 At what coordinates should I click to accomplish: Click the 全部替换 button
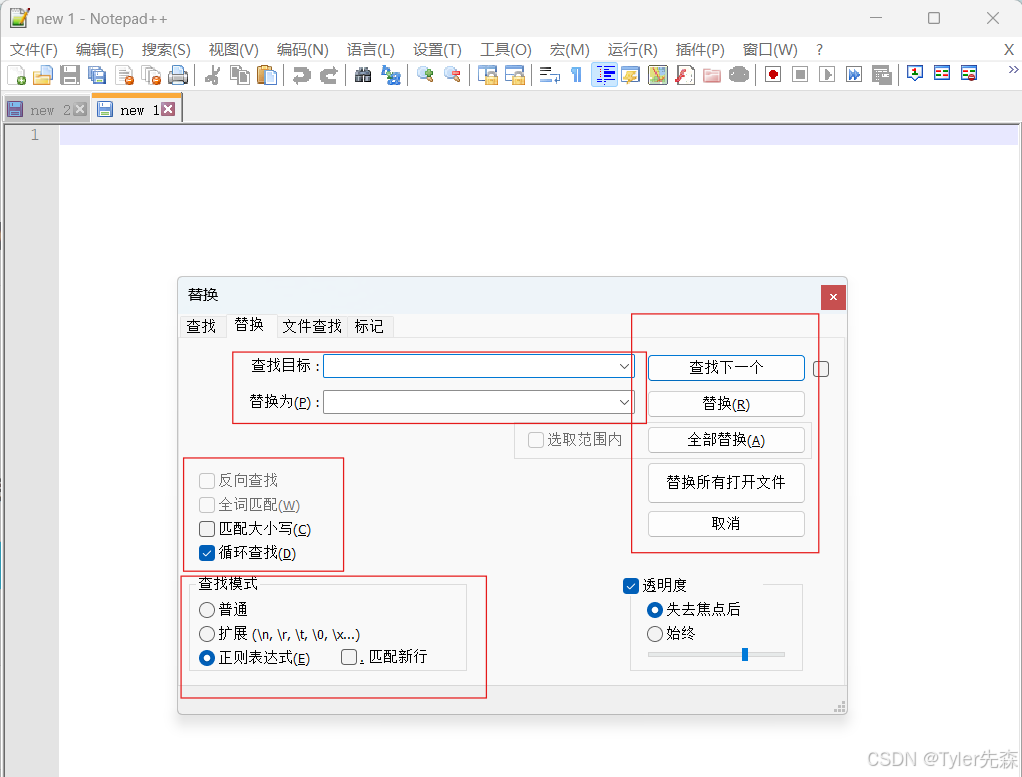726,439
